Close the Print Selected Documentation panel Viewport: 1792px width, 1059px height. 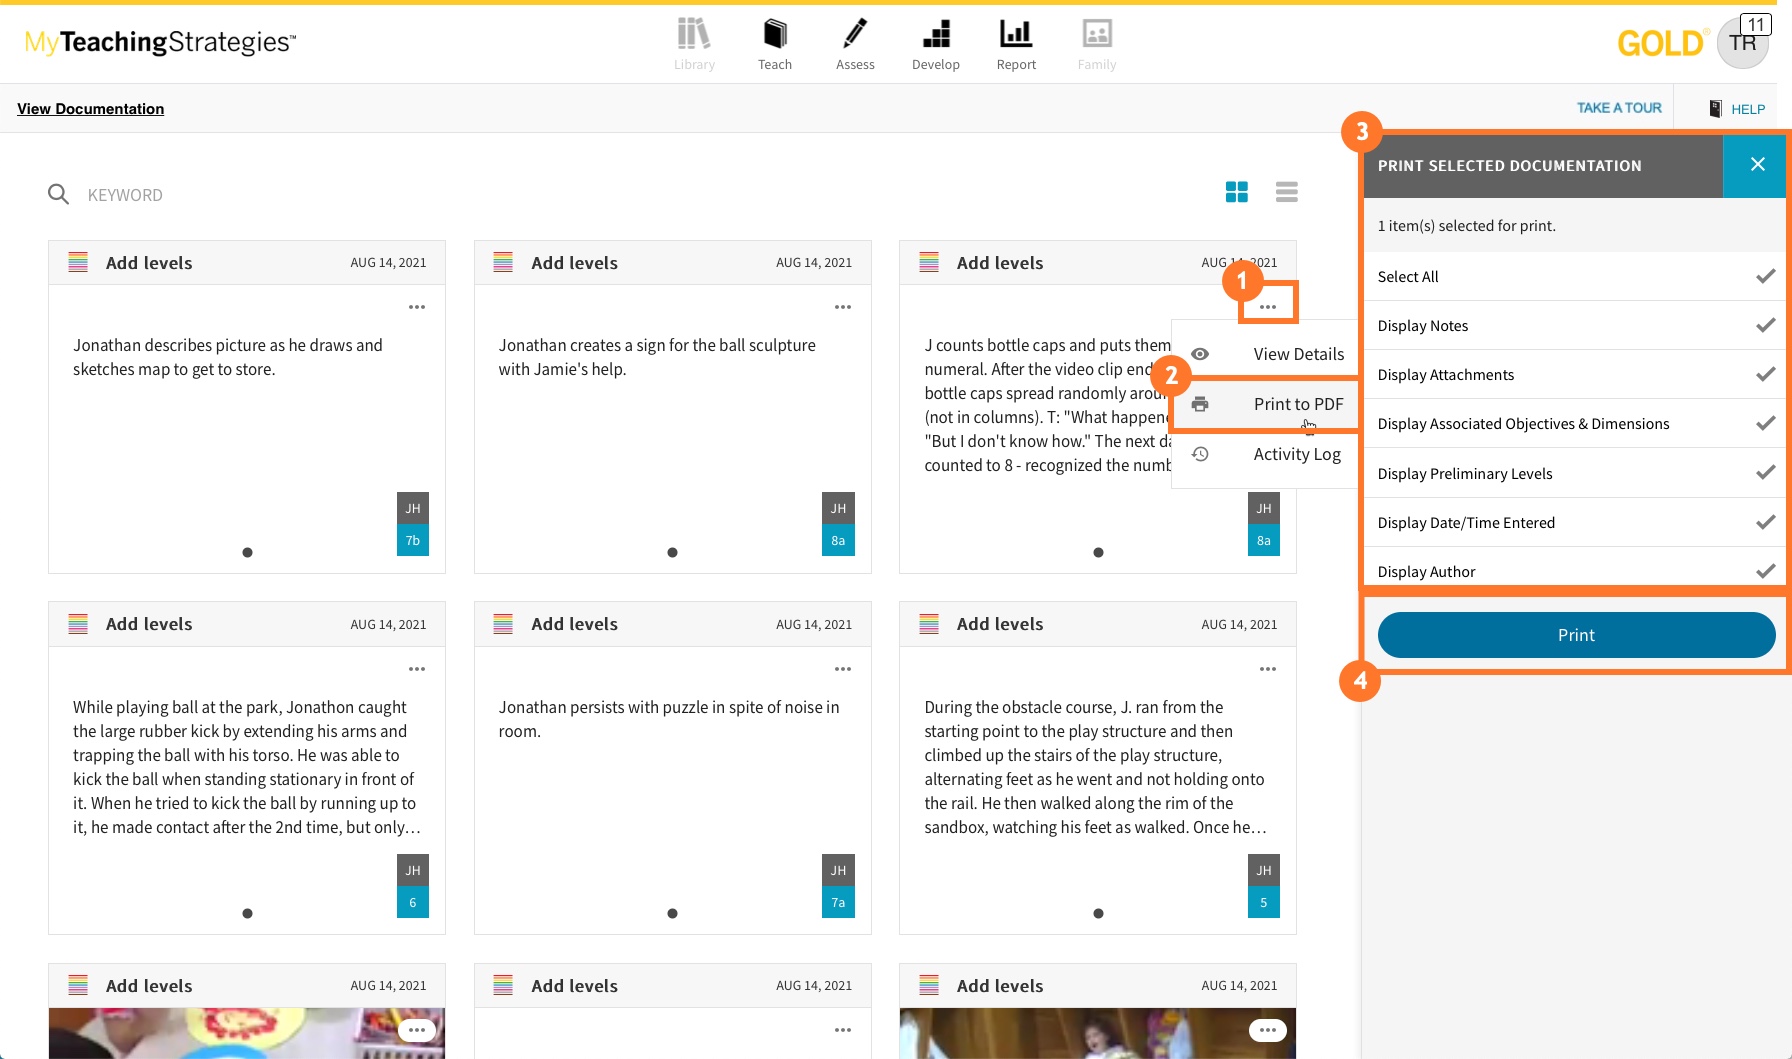coord(1757,165)
